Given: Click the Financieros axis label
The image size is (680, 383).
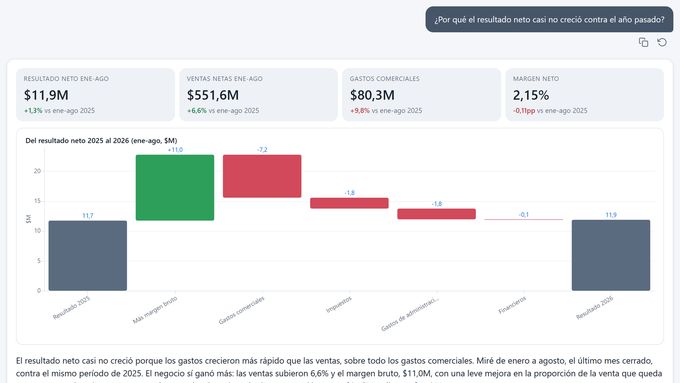Looking at the screenshot, I should point(512,305).
